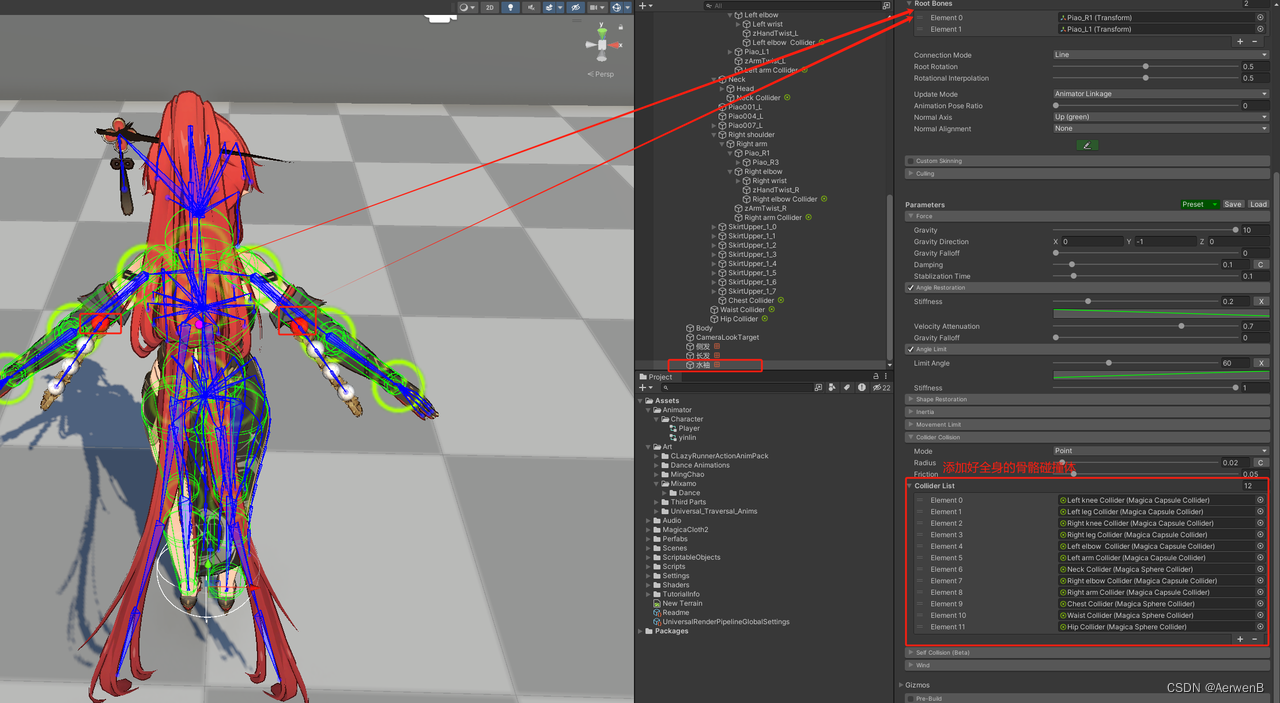The height and width of the screenshot is (703, 1280).
Task: Click the Save parameters button
Action: pyautogui.click(x=1233, y=204)
